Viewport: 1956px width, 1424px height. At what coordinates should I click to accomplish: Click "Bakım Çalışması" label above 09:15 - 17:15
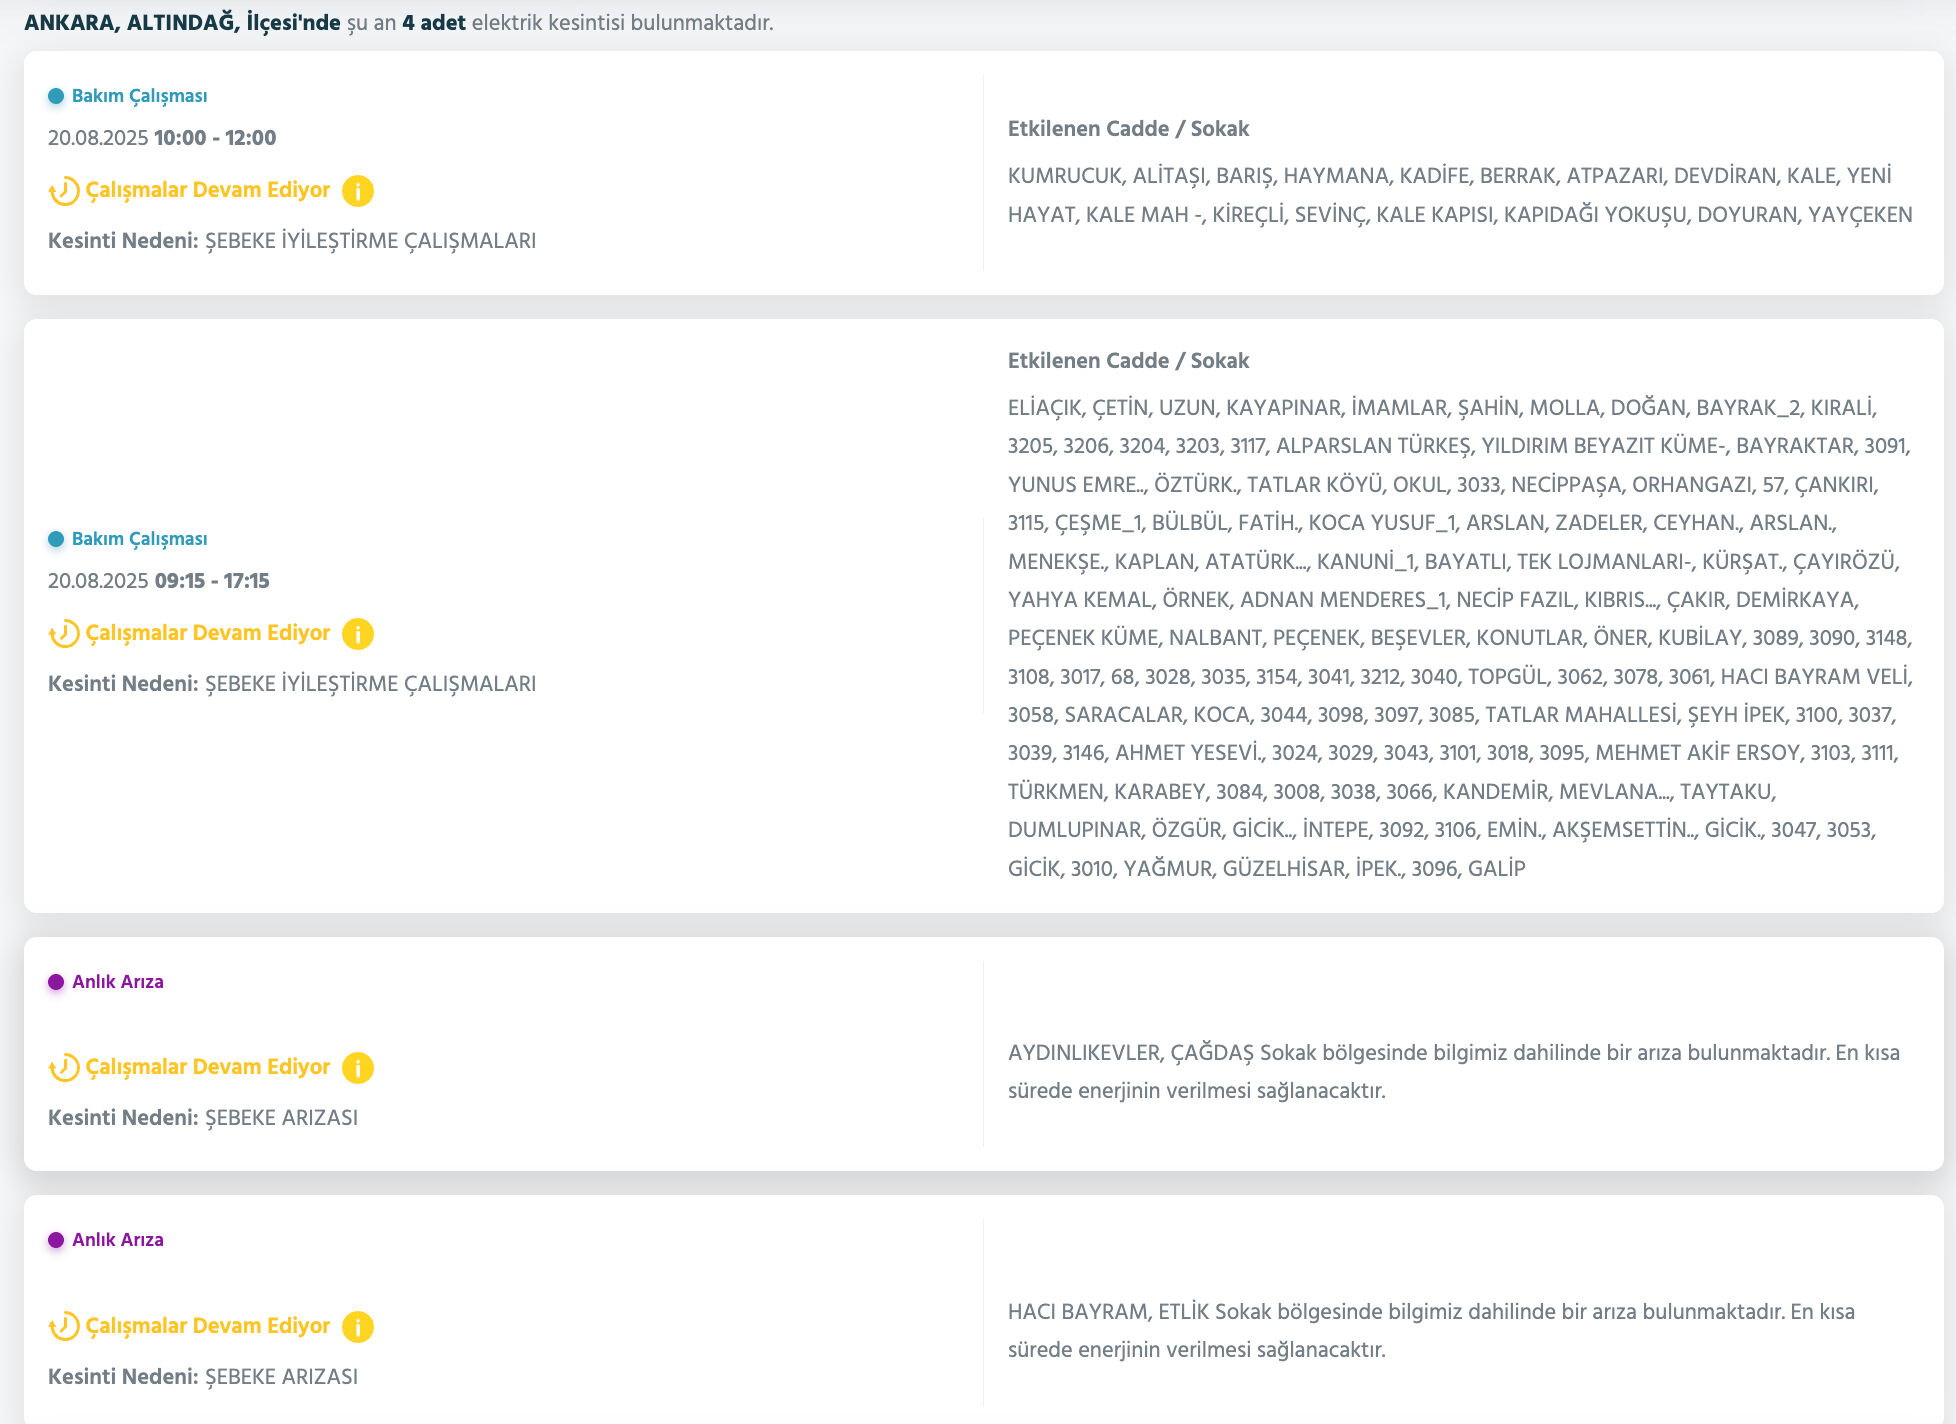coord(140,539)
